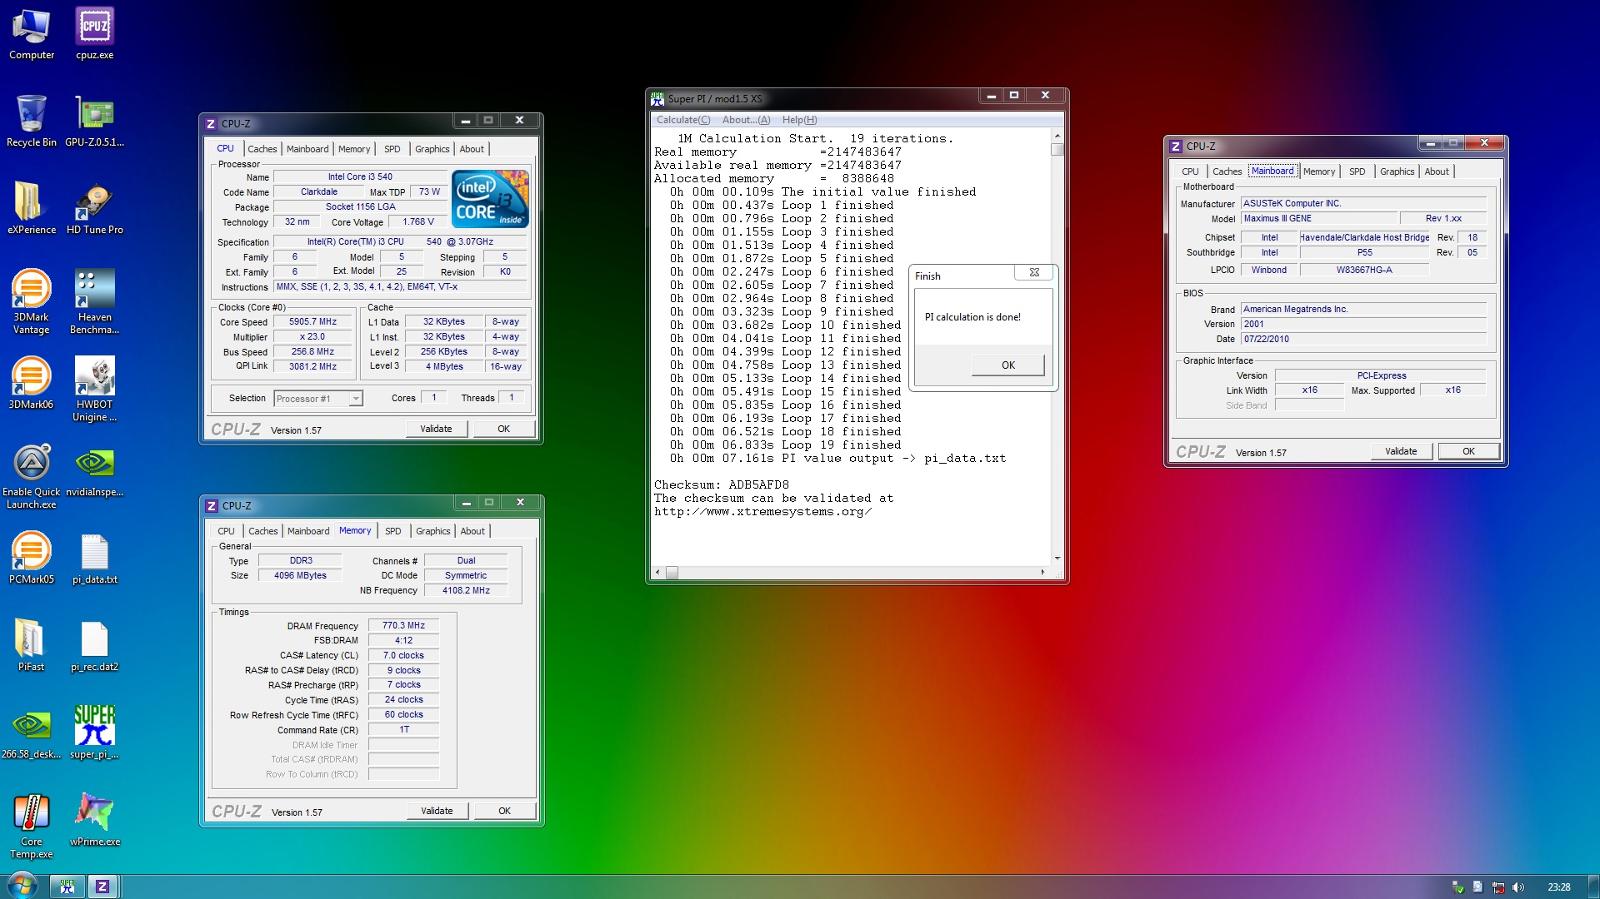1600x899 pixels.
Task: Open HWBOT Unigine shortcut
Action: pos(94,389)
